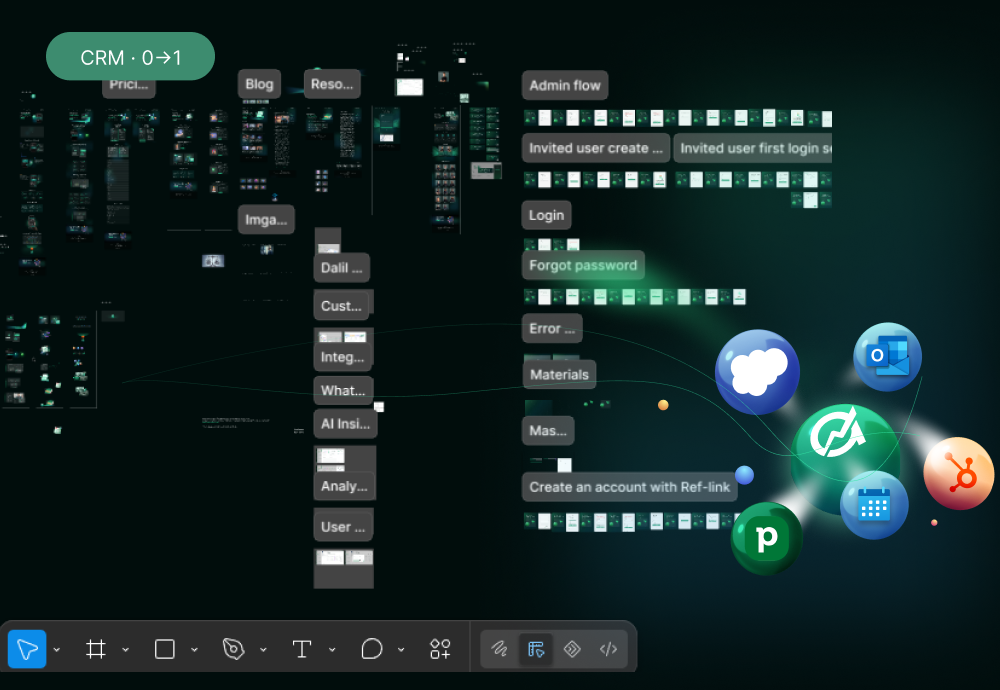This screenshot has width=1000, height=690.
Task: Expand the Text tool options chevron
Action: 332,650
